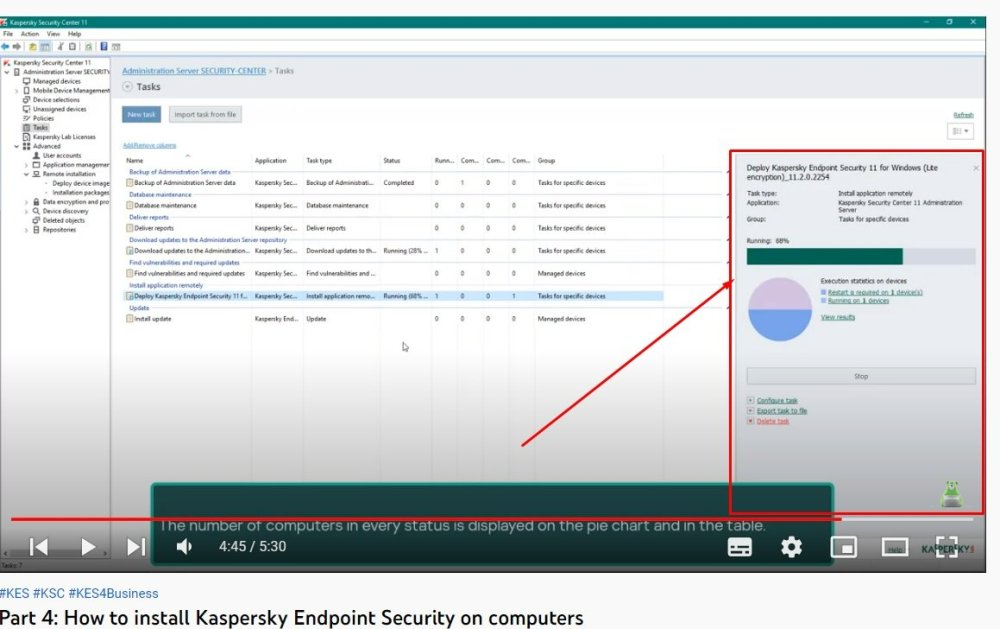Click the Up one level folder icon
The height and width of the screenshot is (629, 1000).
point(32,47)
